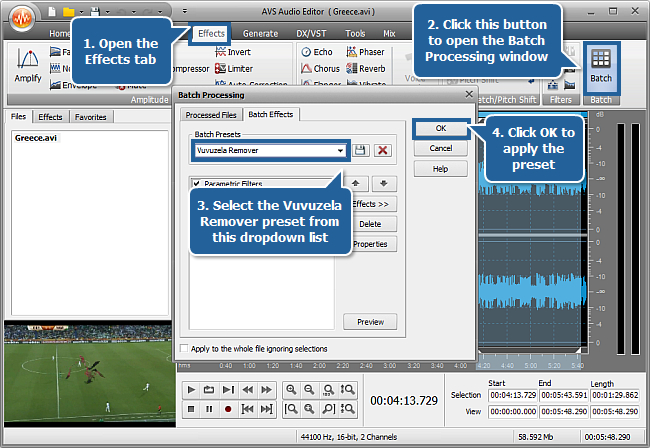Delete the batch preset with red X
Image resolution: width=650 pixels, height=448 pixels.
(383, 150)
